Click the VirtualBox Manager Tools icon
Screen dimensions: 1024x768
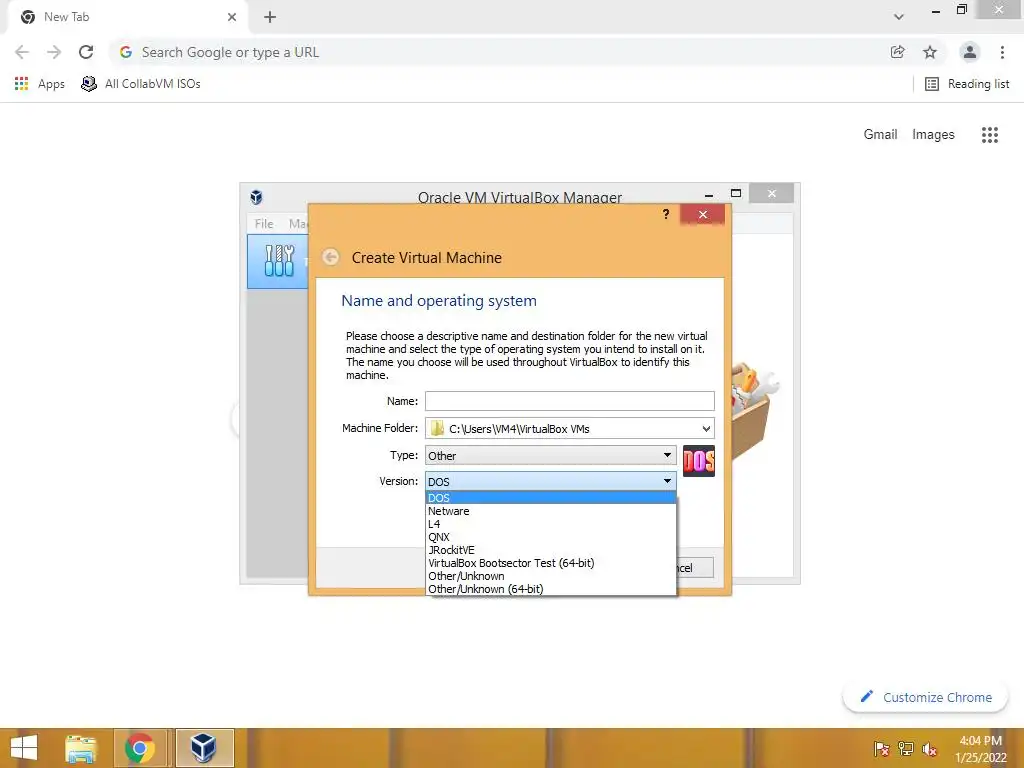point(279,261)
